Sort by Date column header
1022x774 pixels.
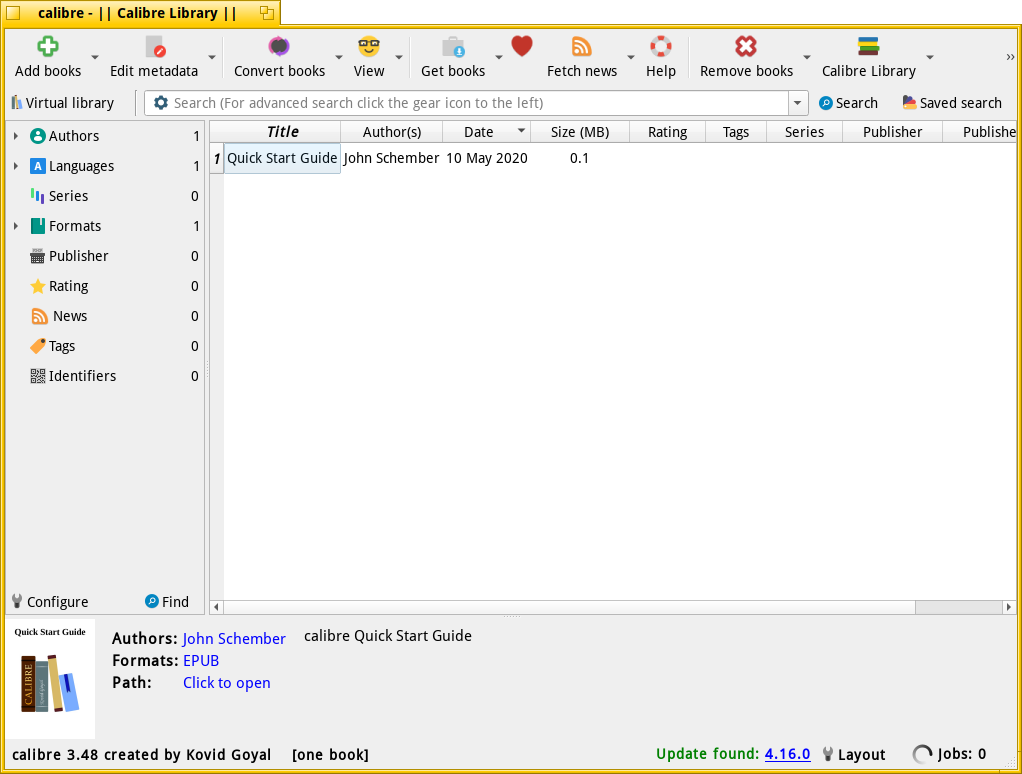(486, 132)
